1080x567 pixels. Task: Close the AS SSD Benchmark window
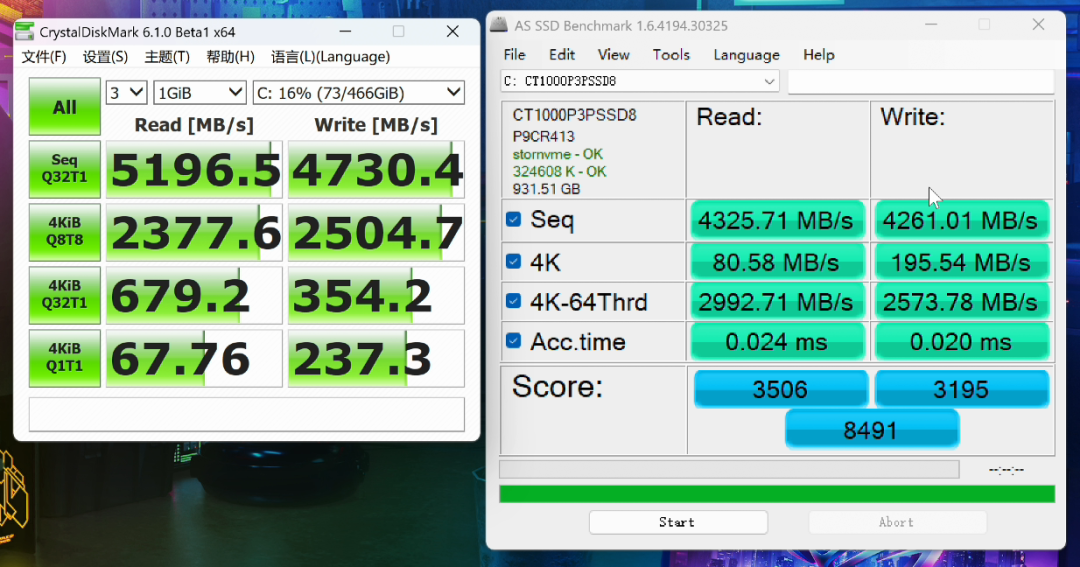[x=1038, y=25]
